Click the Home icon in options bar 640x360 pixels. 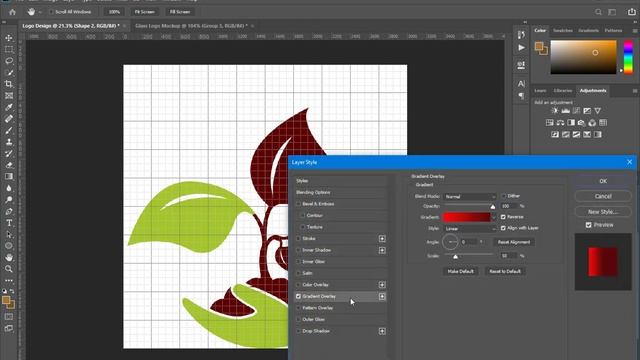pos(13,12)
